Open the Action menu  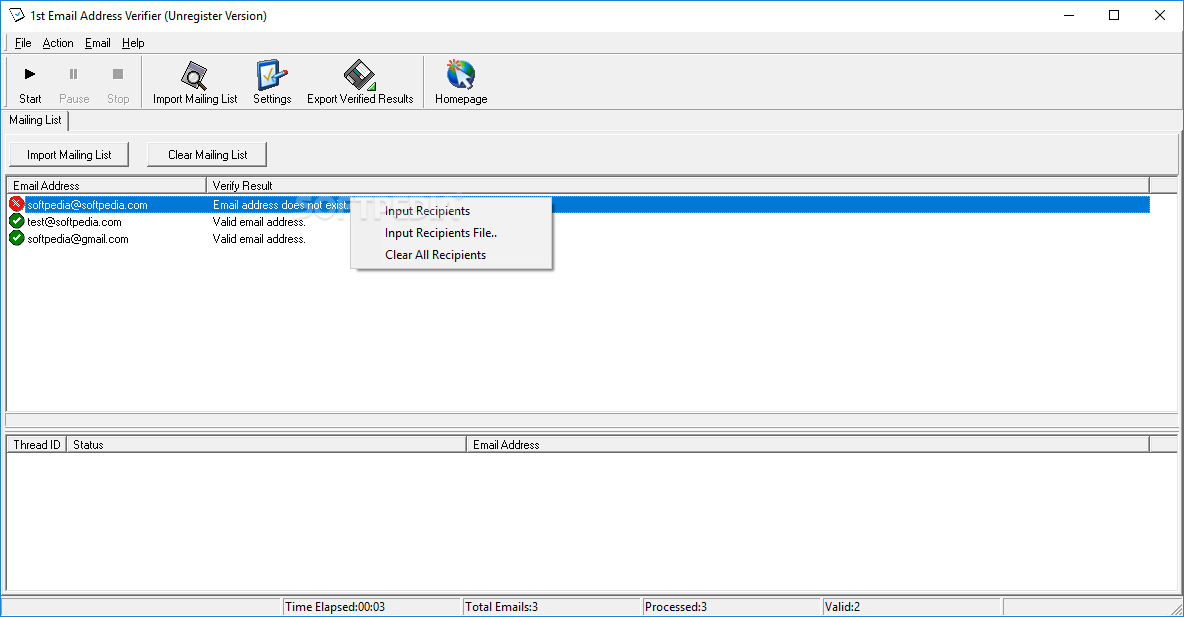(x=57, y=43)
